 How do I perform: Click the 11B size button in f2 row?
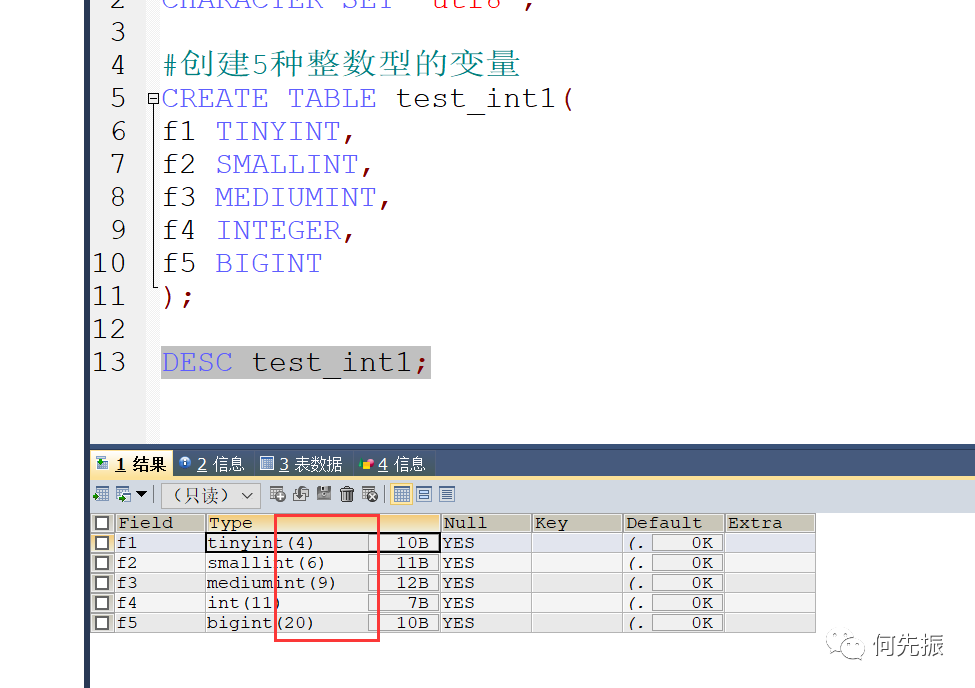[404, 563]
